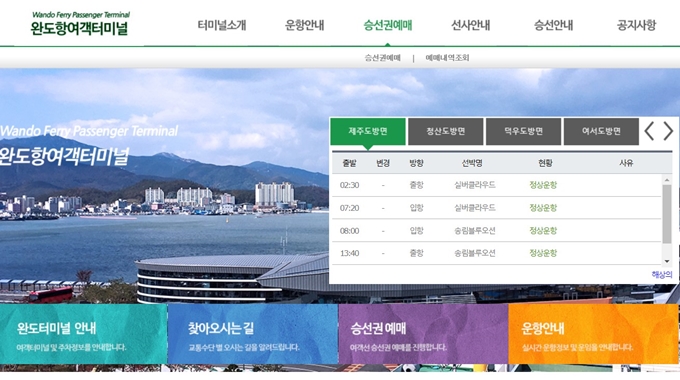Open the 승선안내 menu
Screen dimensions: 680x380
click(553, 25)
